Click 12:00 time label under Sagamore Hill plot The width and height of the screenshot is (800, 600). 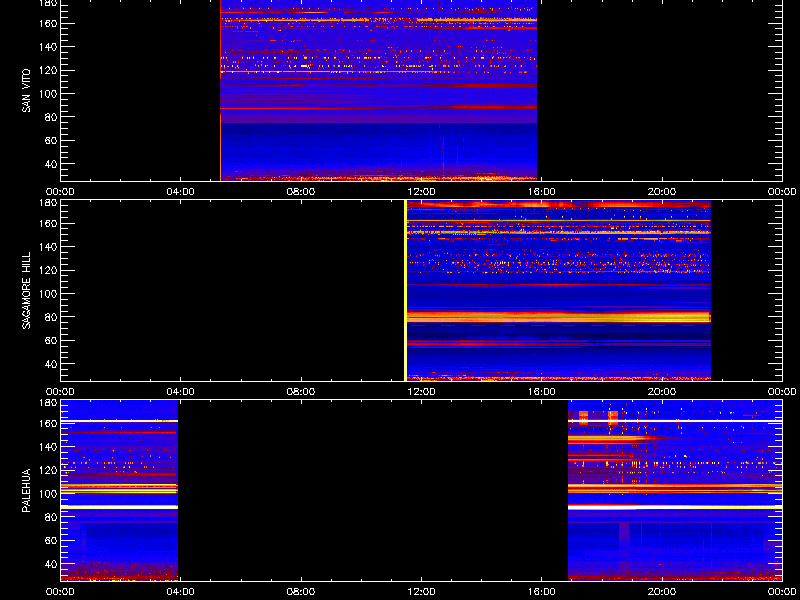pos(421,392)
